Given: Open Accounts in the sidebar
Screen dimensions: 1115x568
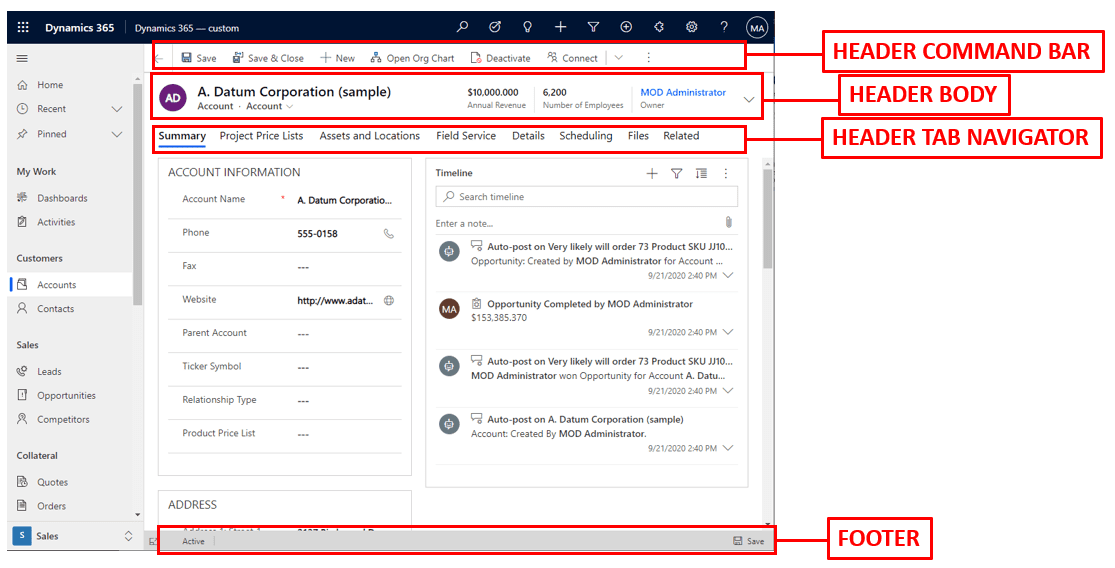Looking at the screenshot, I should (x=71, y=284).
